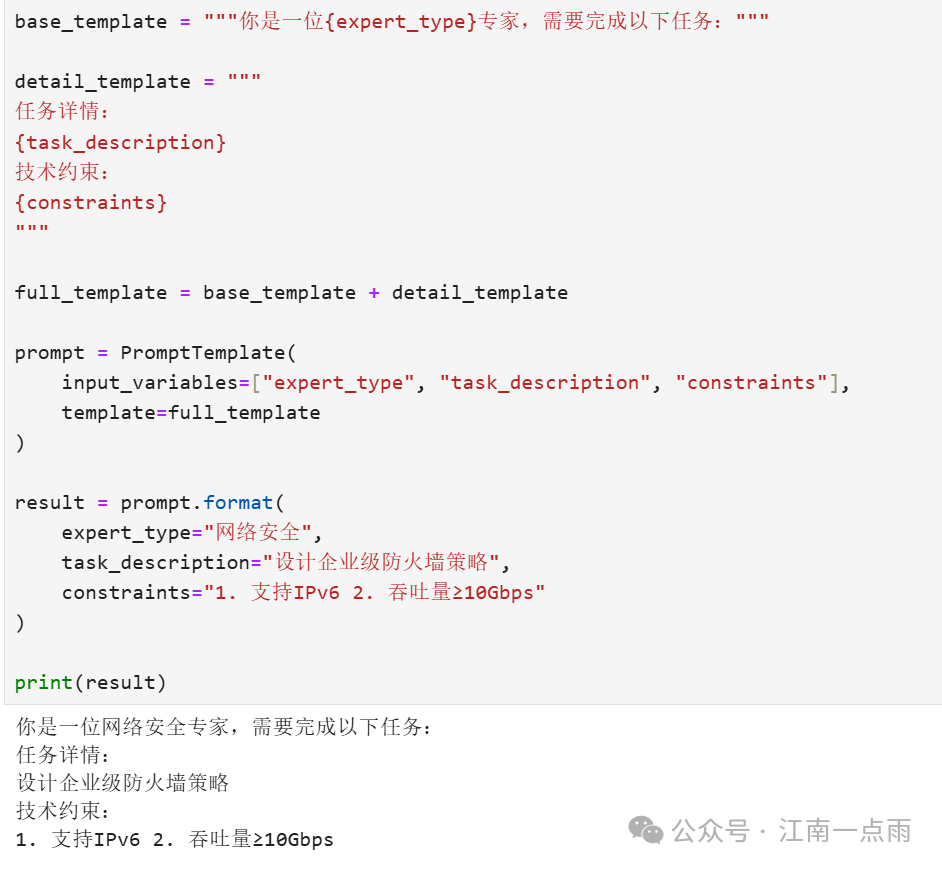942x869 pixels.
Task: Click the {constraints} placeholder line
Action: point(91,203)
